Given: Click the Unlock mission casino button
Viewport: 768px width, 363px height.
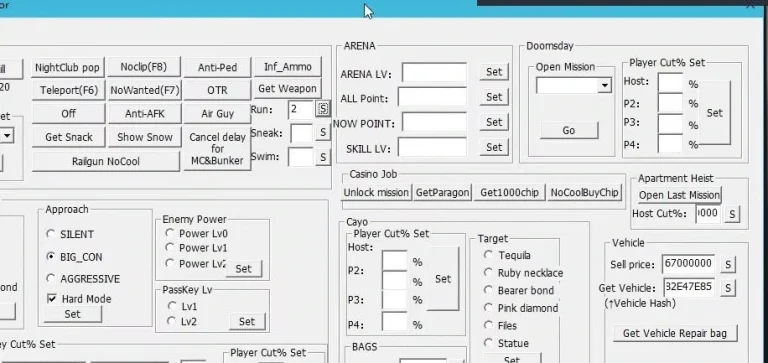Looking at the screenshot, I should [377, 193].
